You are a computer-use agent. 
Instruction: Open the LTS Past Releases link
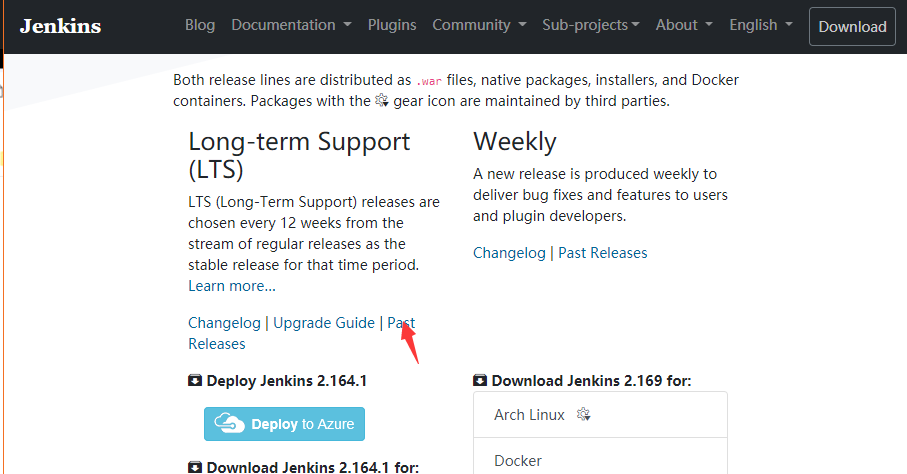click(x=401, y=323)
